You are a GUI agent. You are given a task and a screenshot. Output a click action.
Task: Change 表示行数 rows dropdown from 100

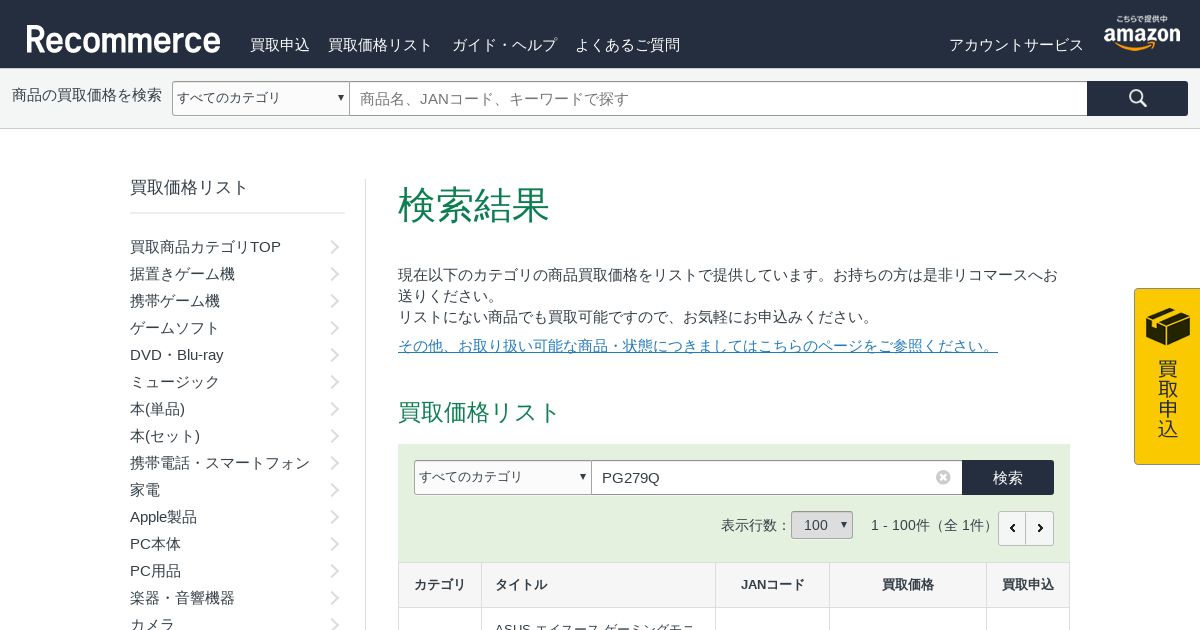pos(821,525)
